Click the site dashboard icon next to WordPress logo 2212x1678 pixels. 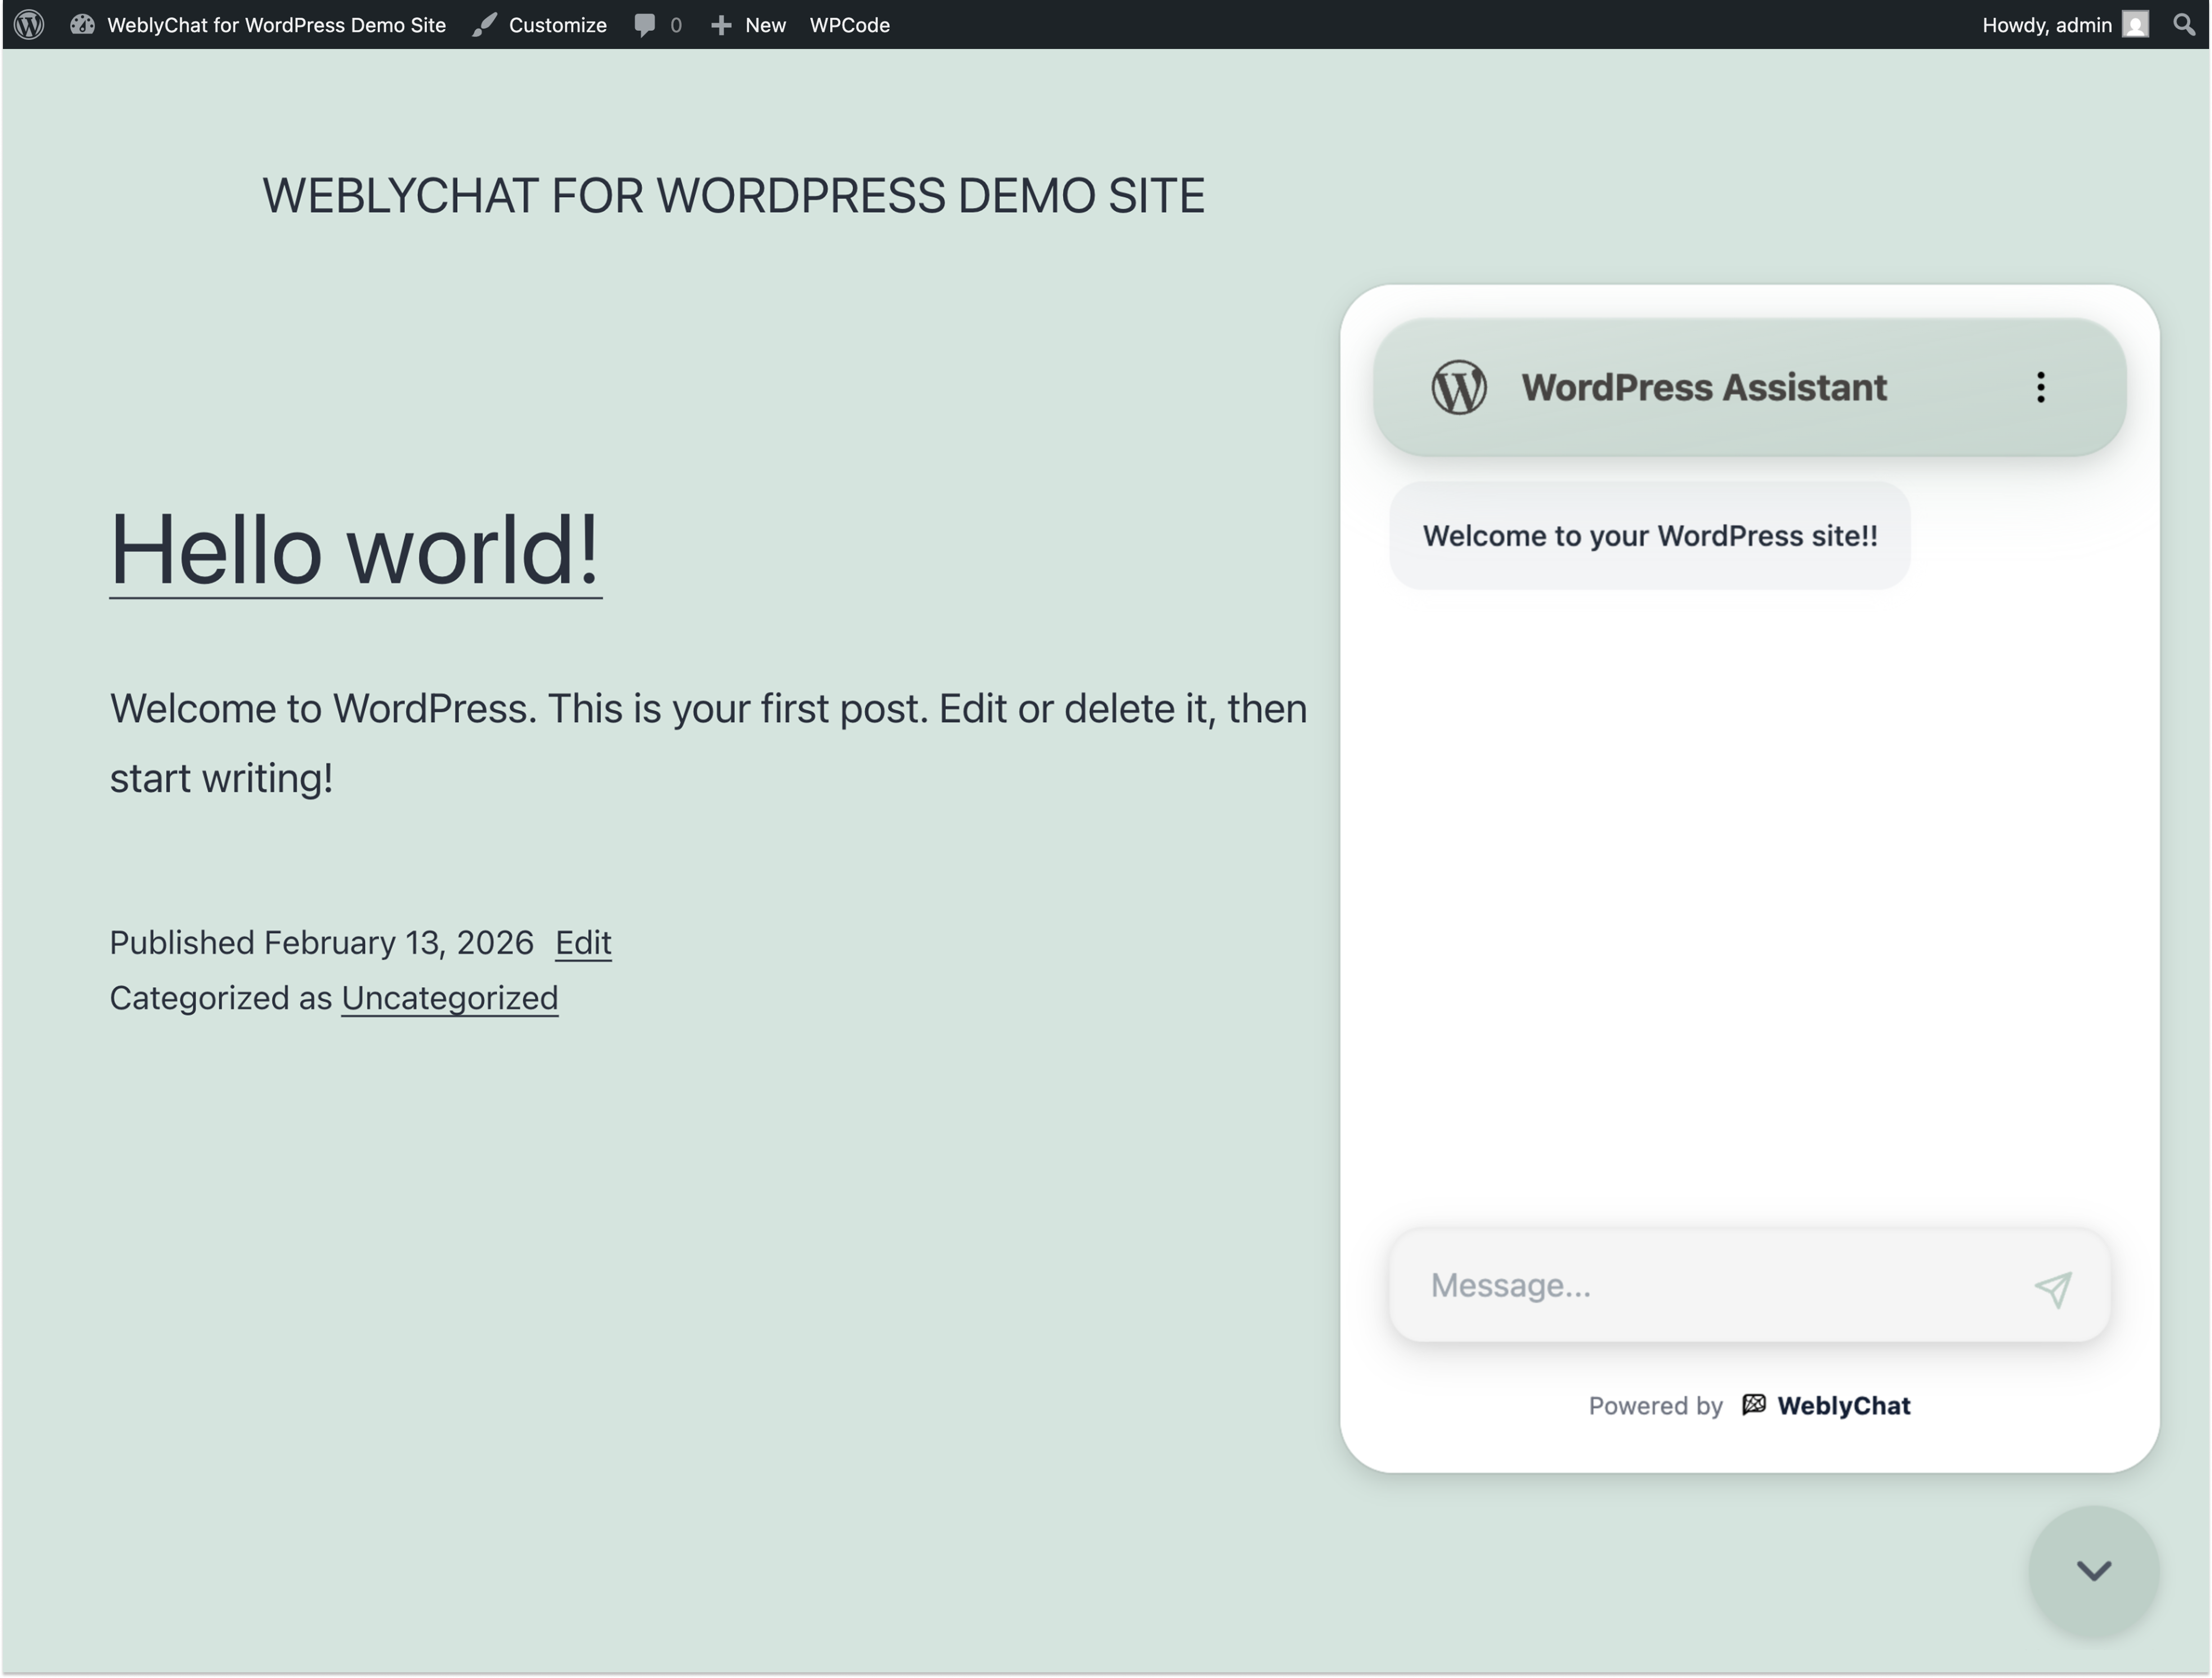point(83,24)
